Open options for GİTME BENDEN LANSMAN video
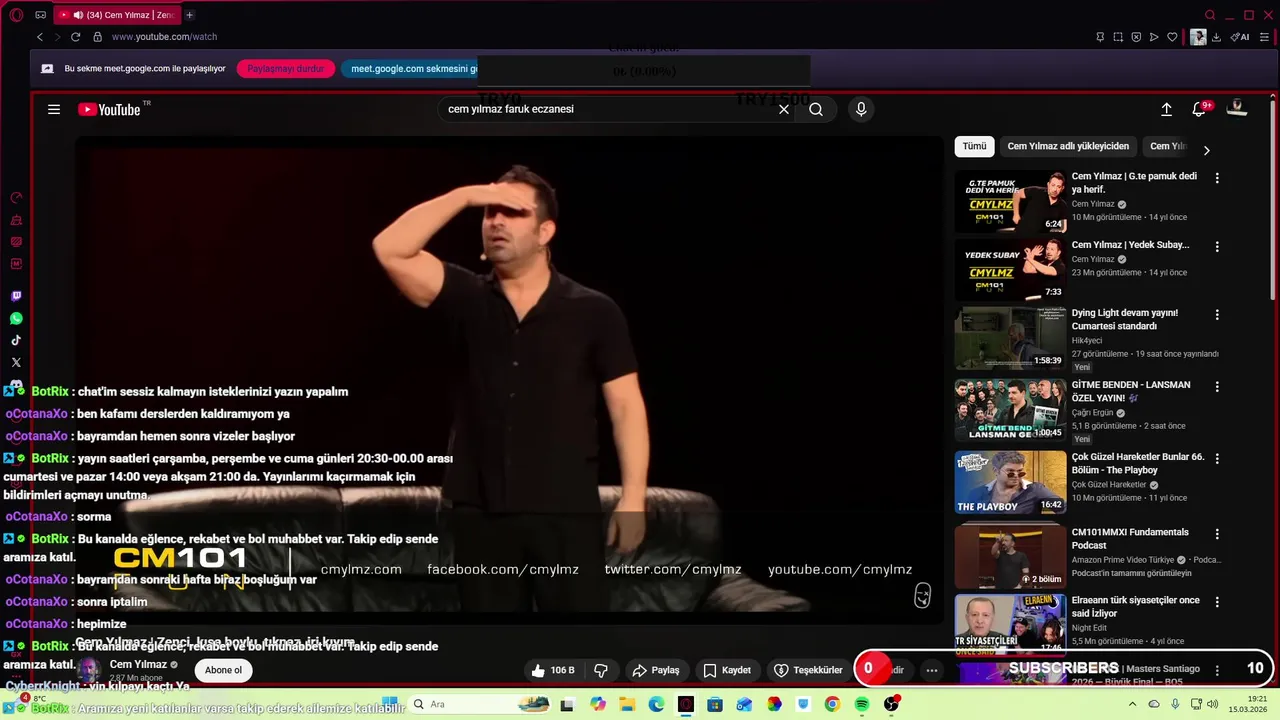Viewport: 1280px width, 720px height. click(x=1217, y=386)
